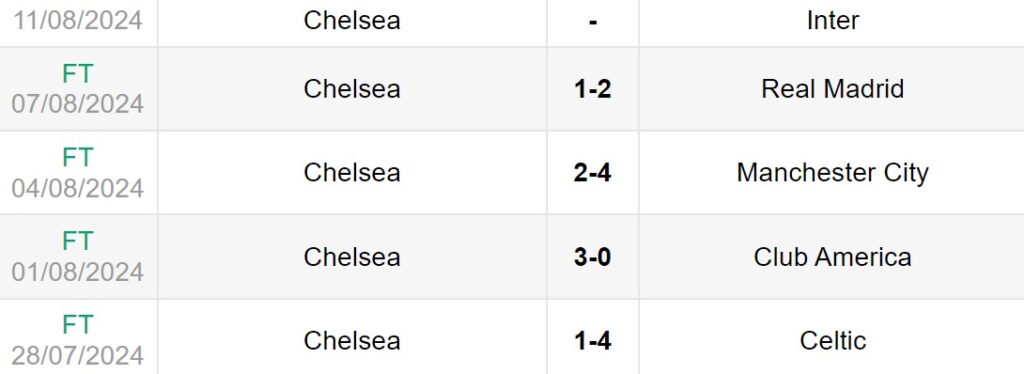1024x374 pixels.
Task: Click the Inter team name
Action: pyautogui.click(x=832, y=20)
